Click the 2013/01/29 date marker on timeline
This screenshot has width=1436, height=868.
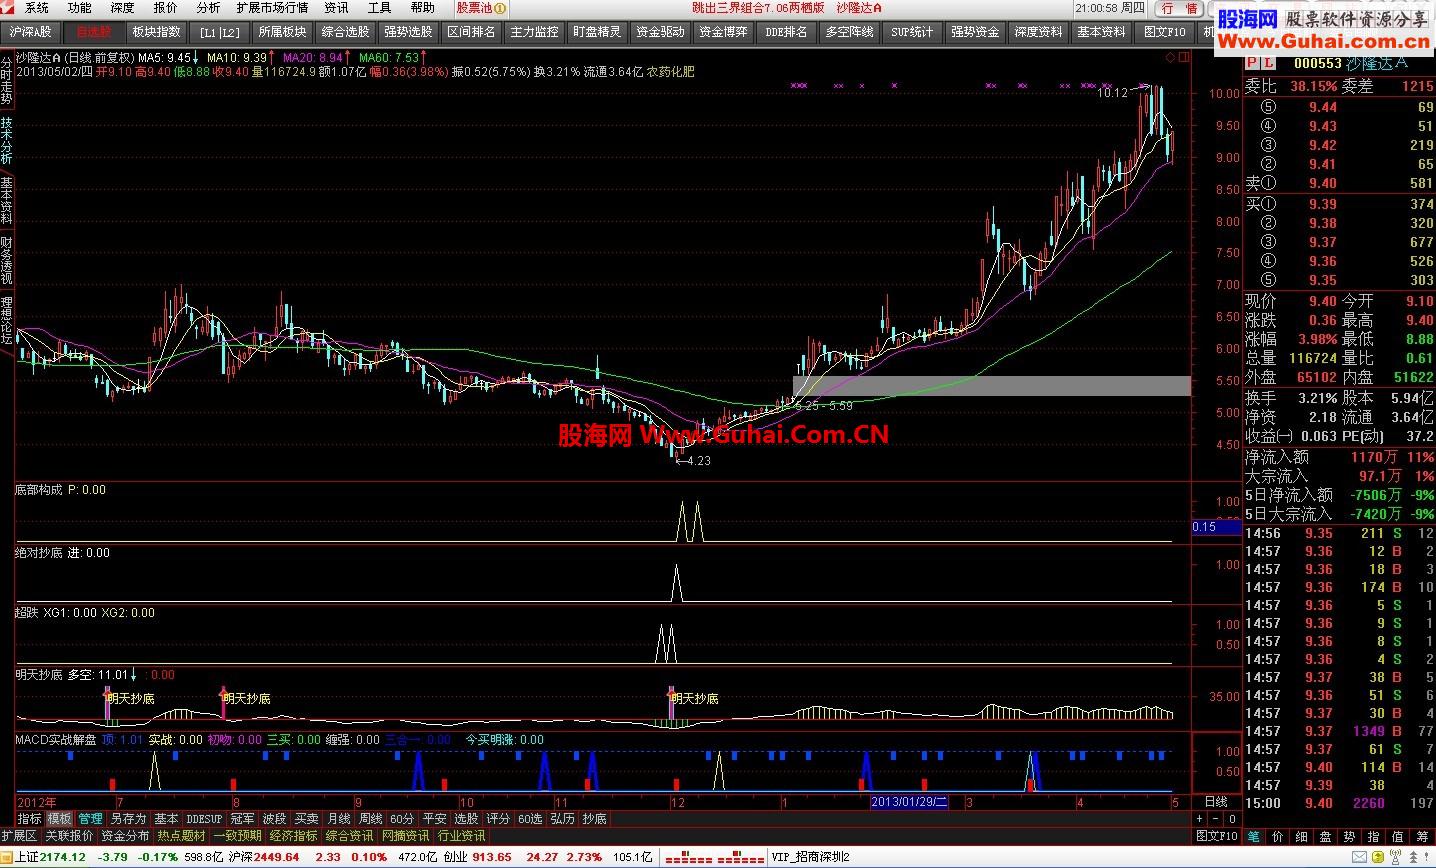908,802
